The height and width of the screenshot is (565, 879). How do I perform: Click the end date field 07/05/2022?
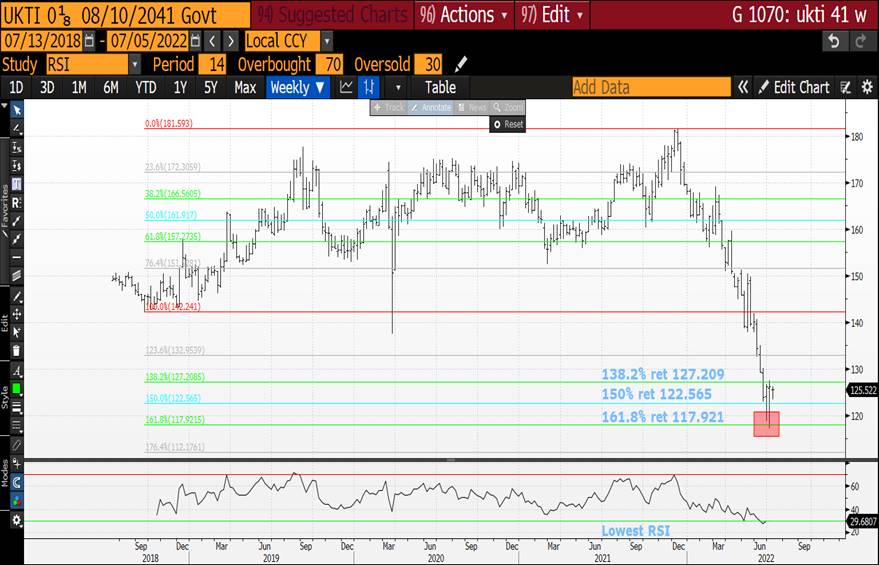pos(148,41)
